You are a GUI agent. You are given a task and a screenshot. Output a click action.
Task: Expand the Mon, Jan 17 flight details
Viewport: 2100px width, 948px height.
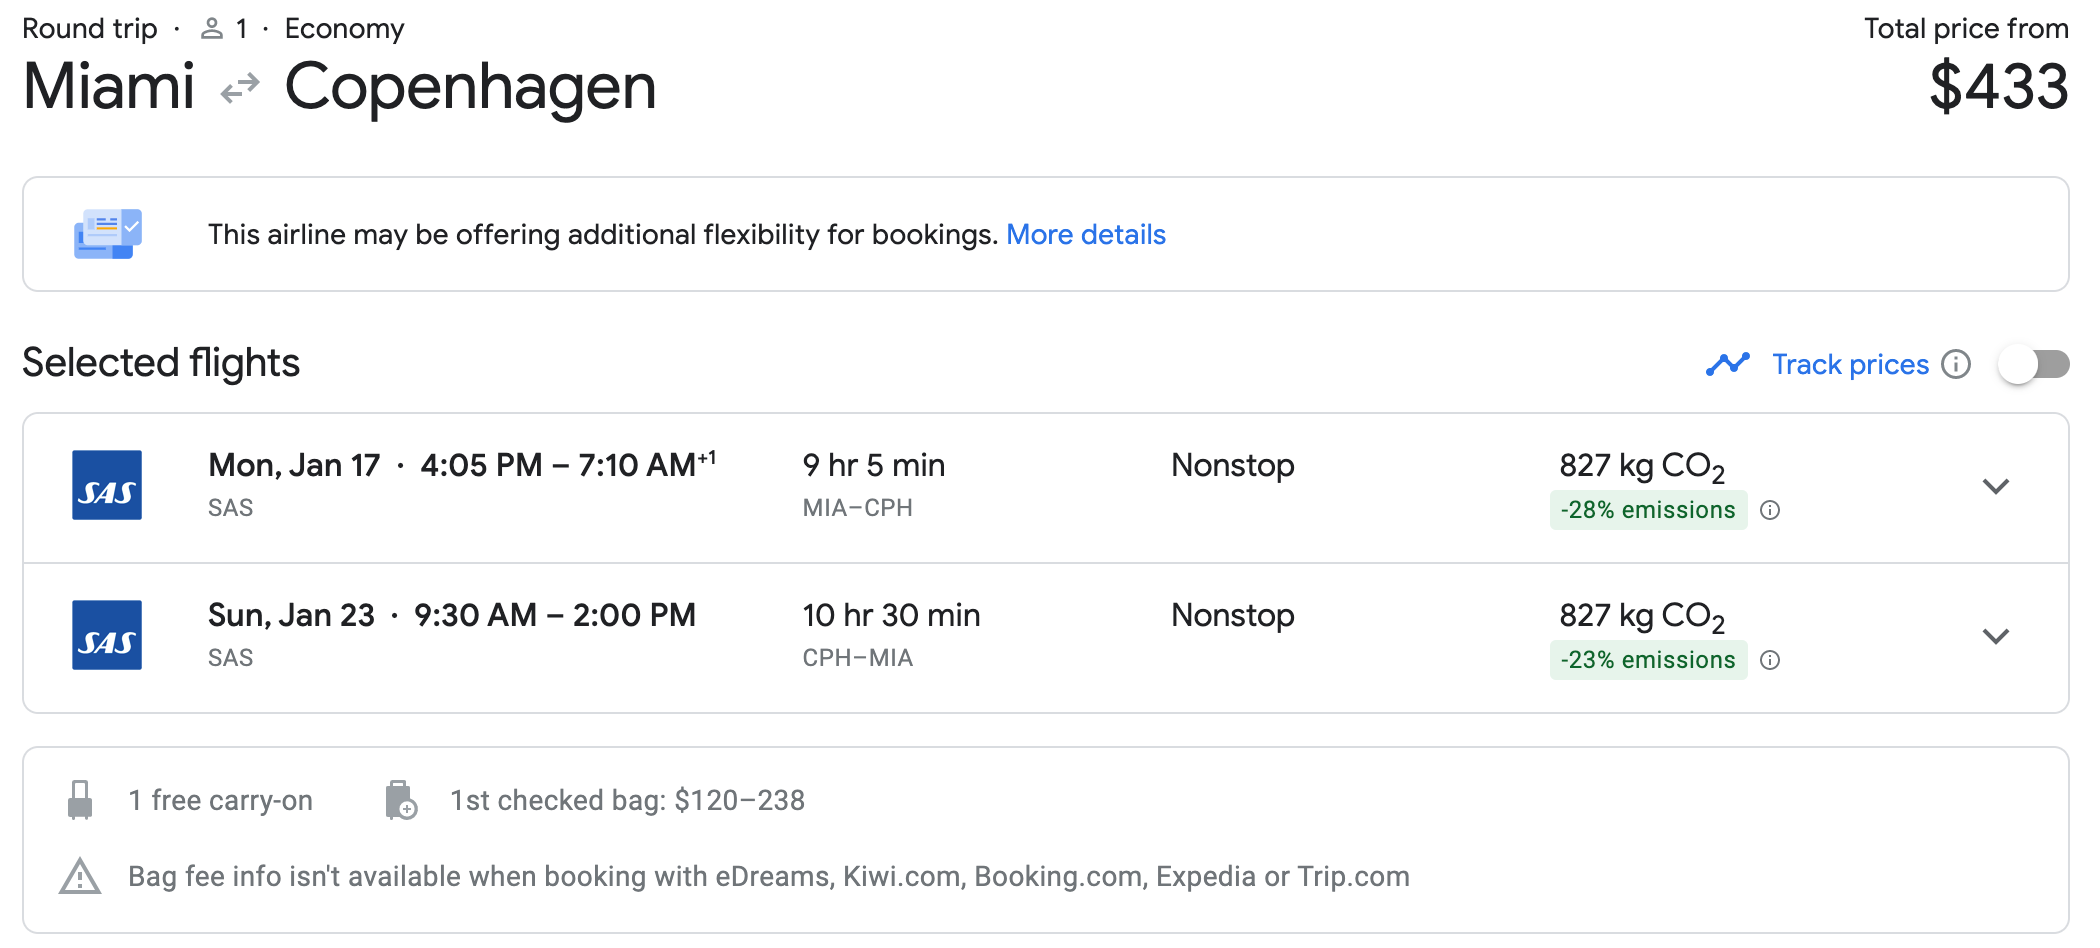pos(1995,487)
